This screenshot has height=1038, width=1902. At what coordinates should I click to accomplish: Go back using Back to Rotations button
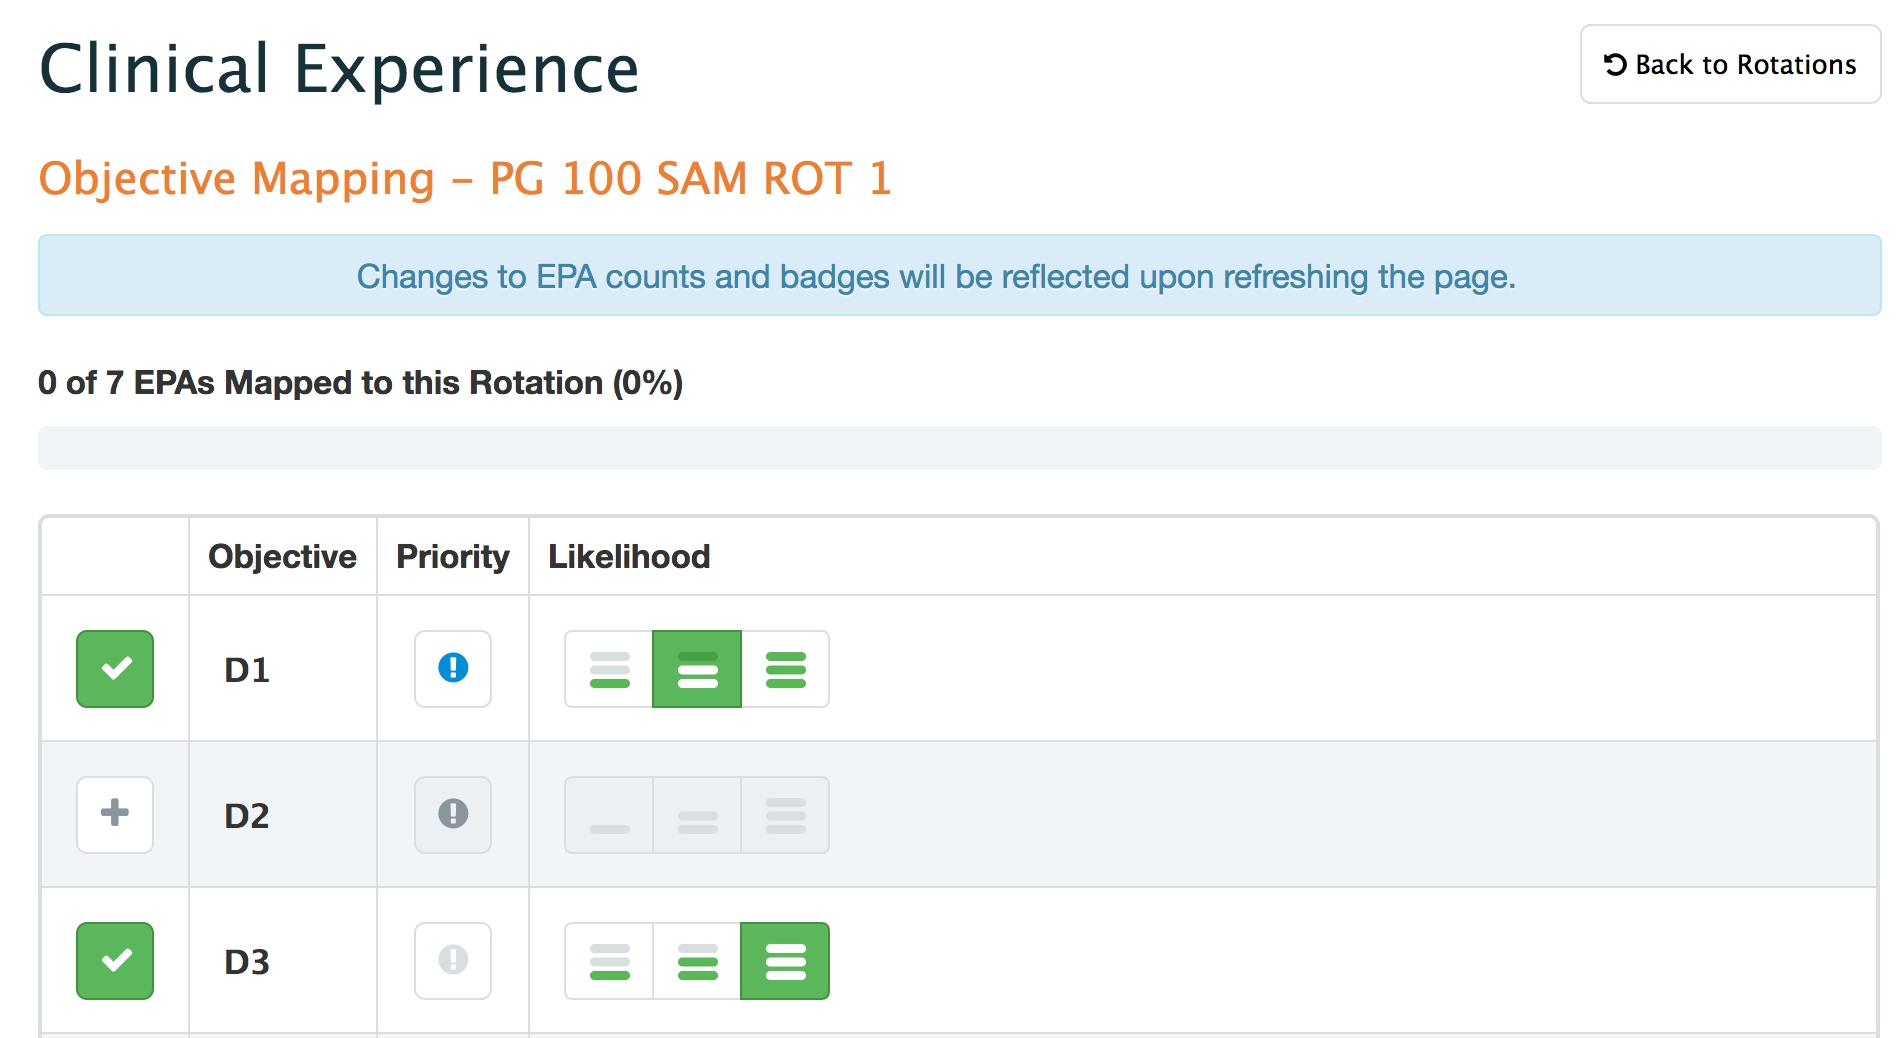(1730, 65)
